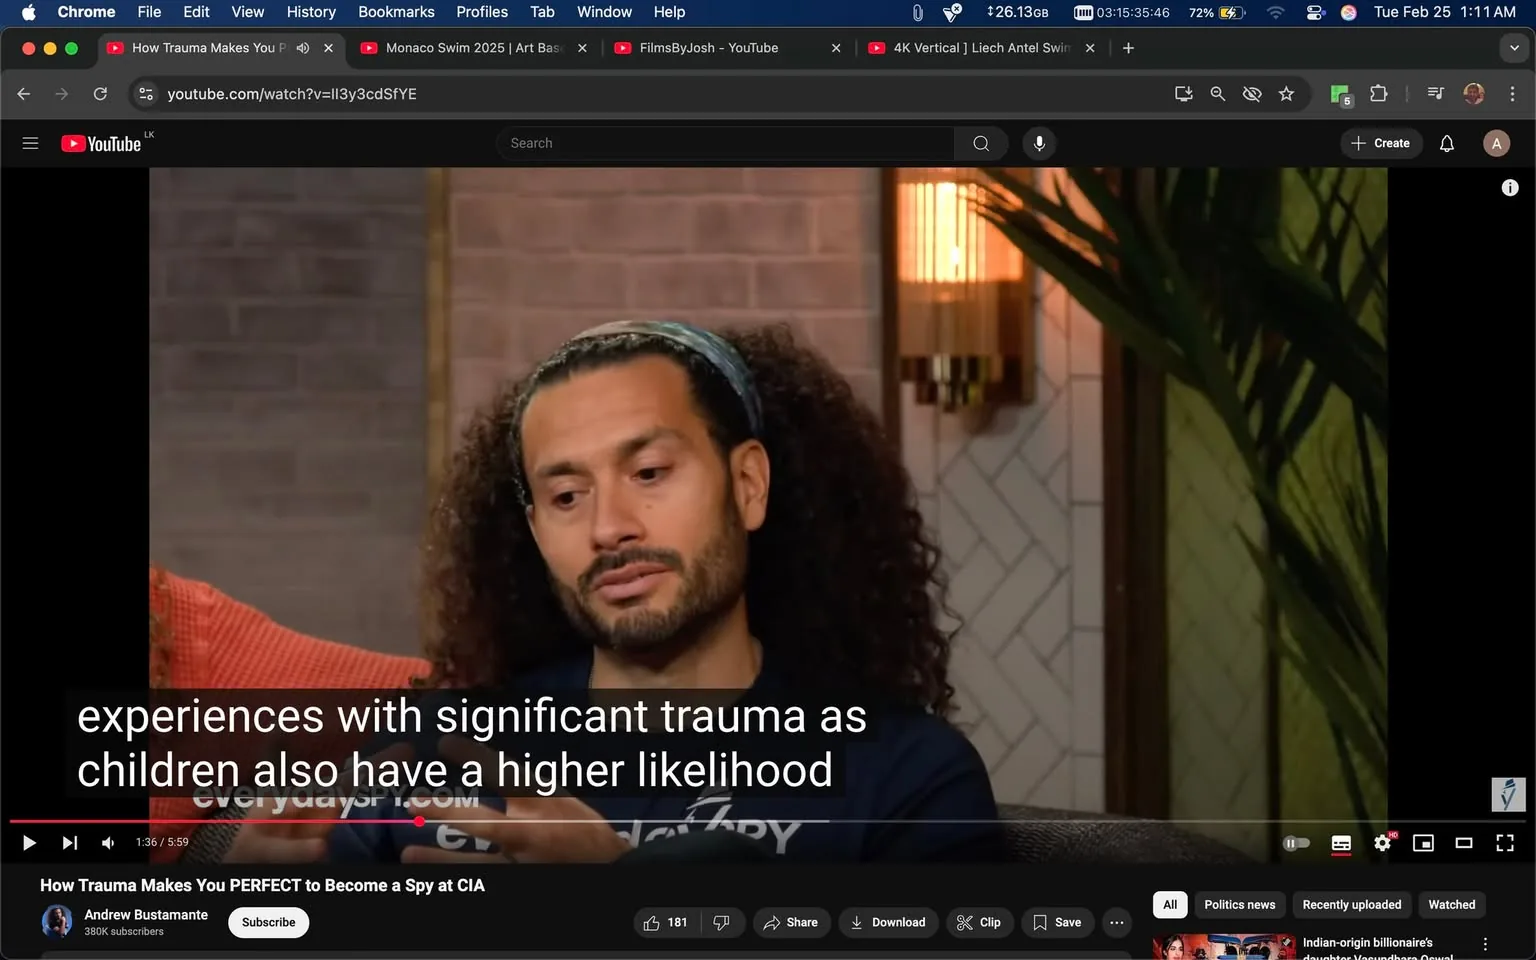The image size is (1536, 960).
Task: Open more actions ellipsis under the video
Action: tap(1116, 922)
